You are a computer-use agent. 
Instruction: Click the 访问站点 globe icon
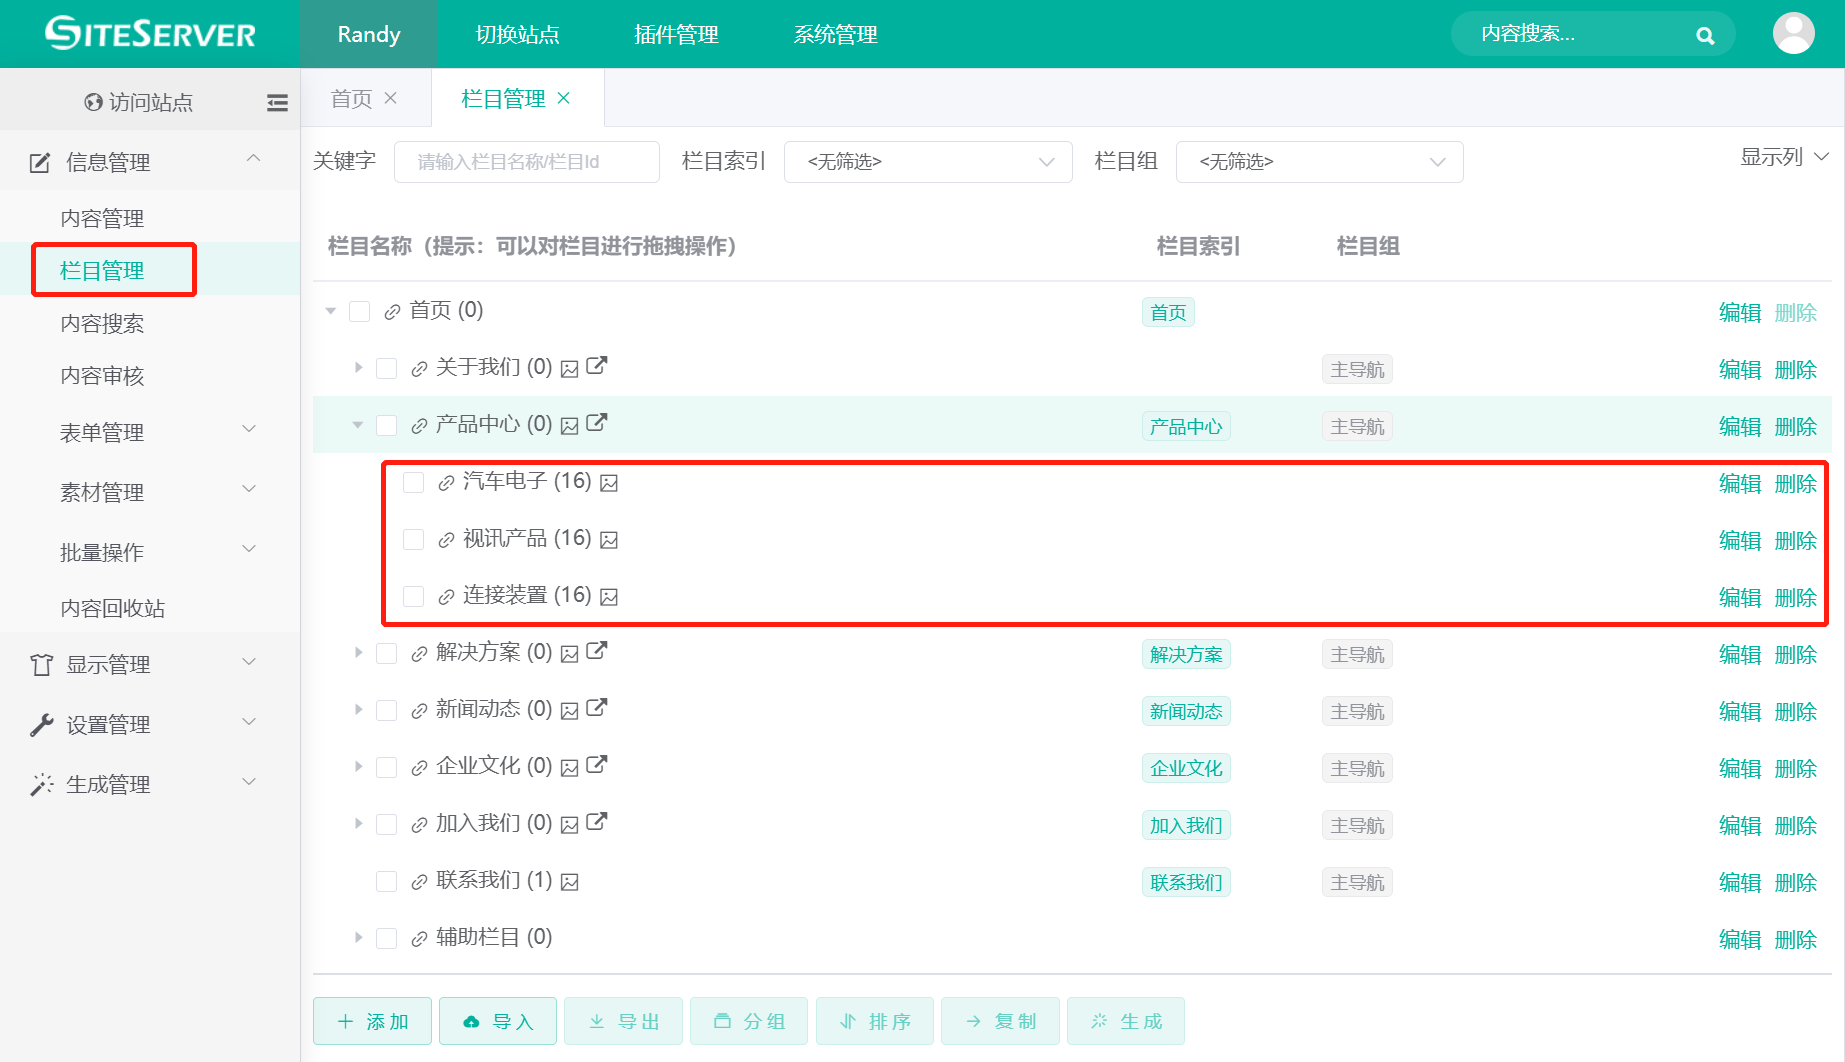(x=92, y=101)
